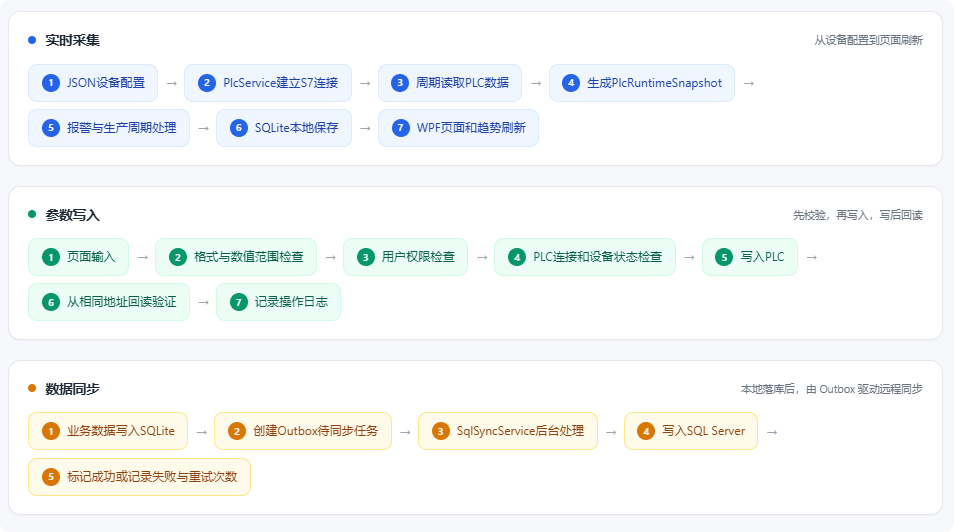Click the WPF页面和趋势刷新 step

(x=458, y=128)
